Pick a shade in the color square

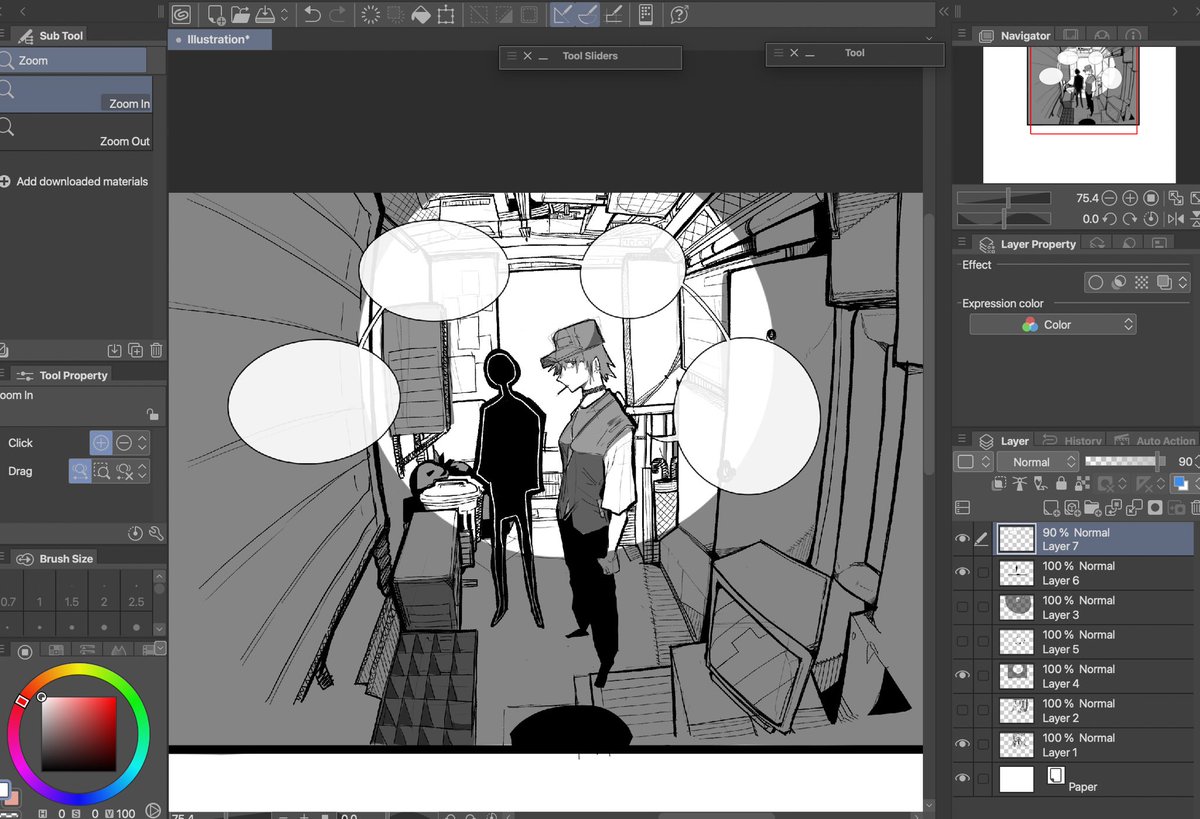(78, 735)
